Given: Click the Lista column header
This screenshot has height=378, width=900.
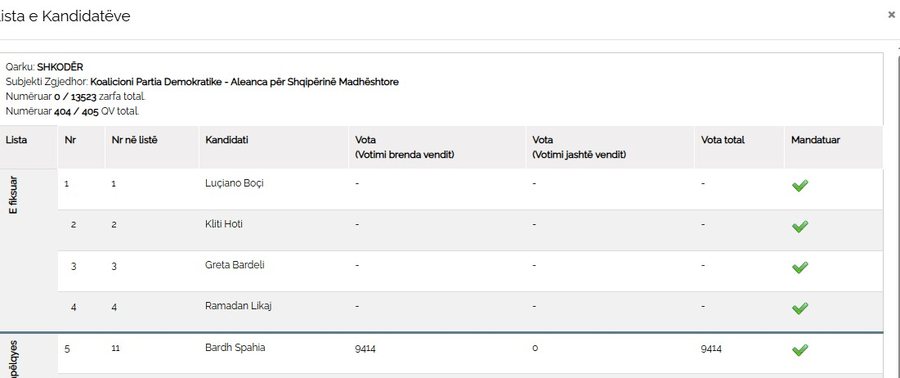Looking at the screenshot, I should pyautogui.click(x=16, y=140).
